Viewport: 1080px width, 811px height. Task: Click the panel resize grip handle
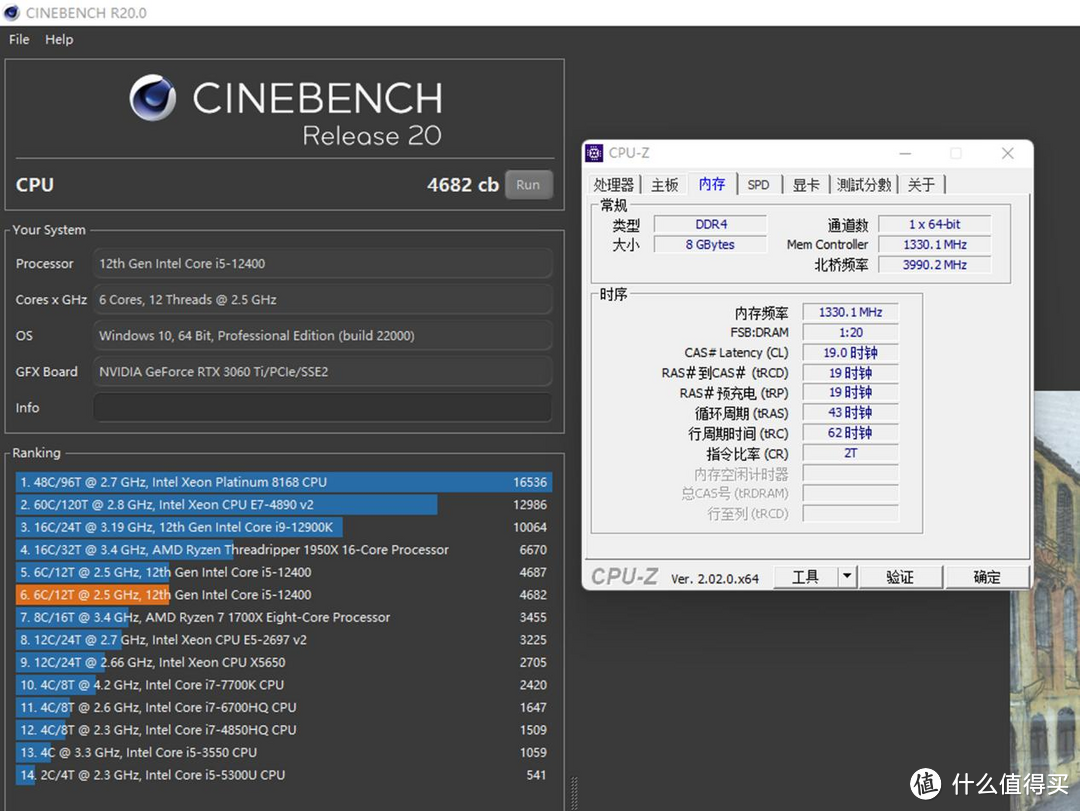coord(574,792)
